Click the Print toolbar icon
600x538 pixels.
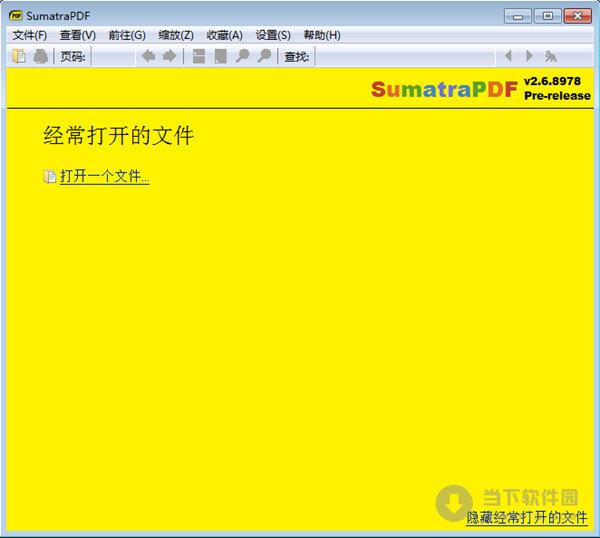click(x=40, y=56)
